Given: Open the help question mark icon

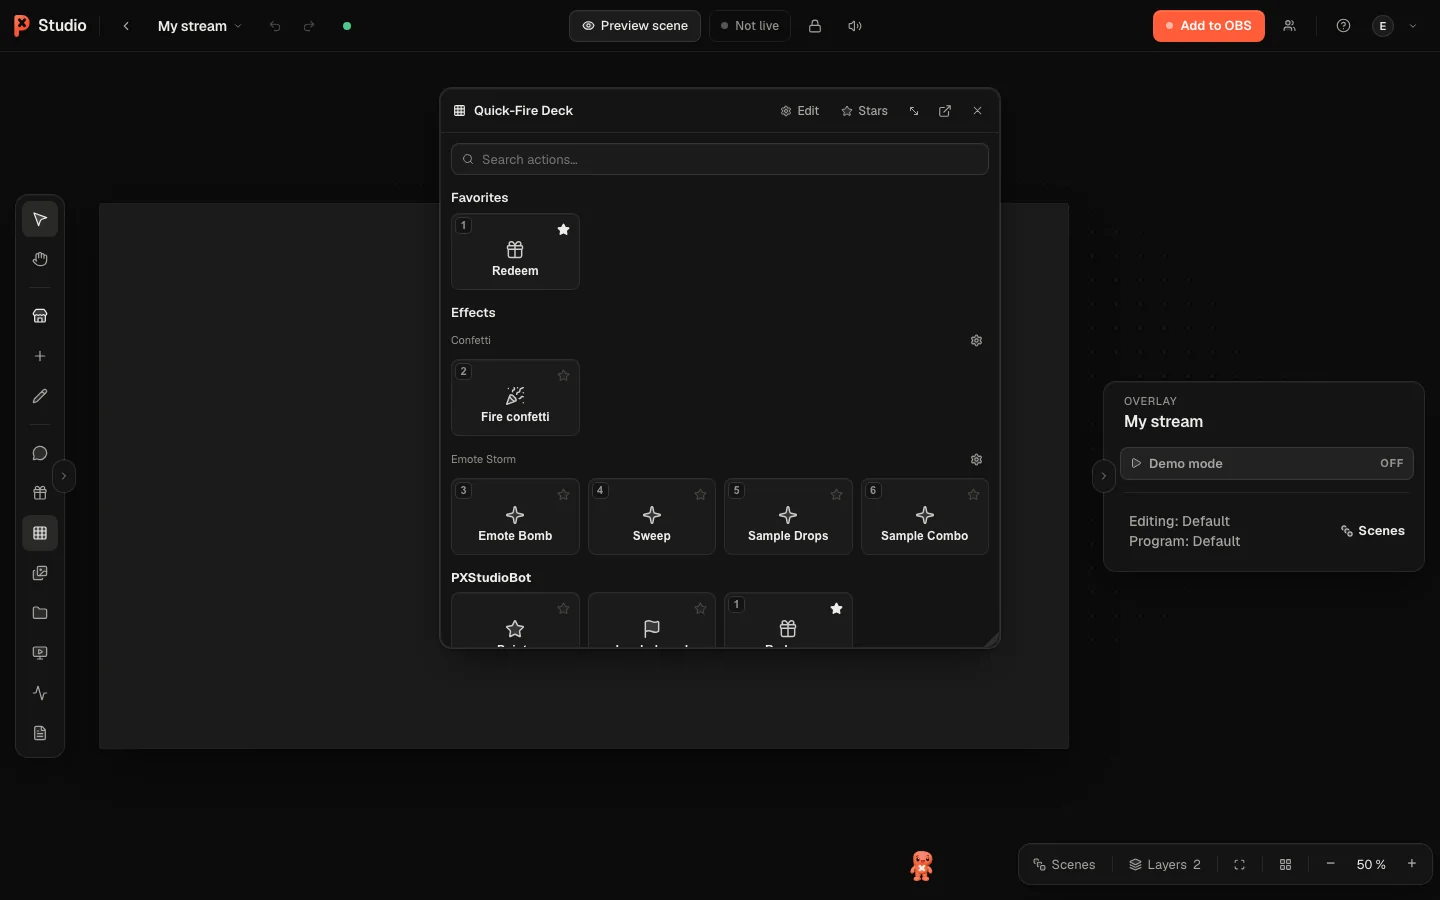Looking at the screenshot, I should click(1343, 26).
